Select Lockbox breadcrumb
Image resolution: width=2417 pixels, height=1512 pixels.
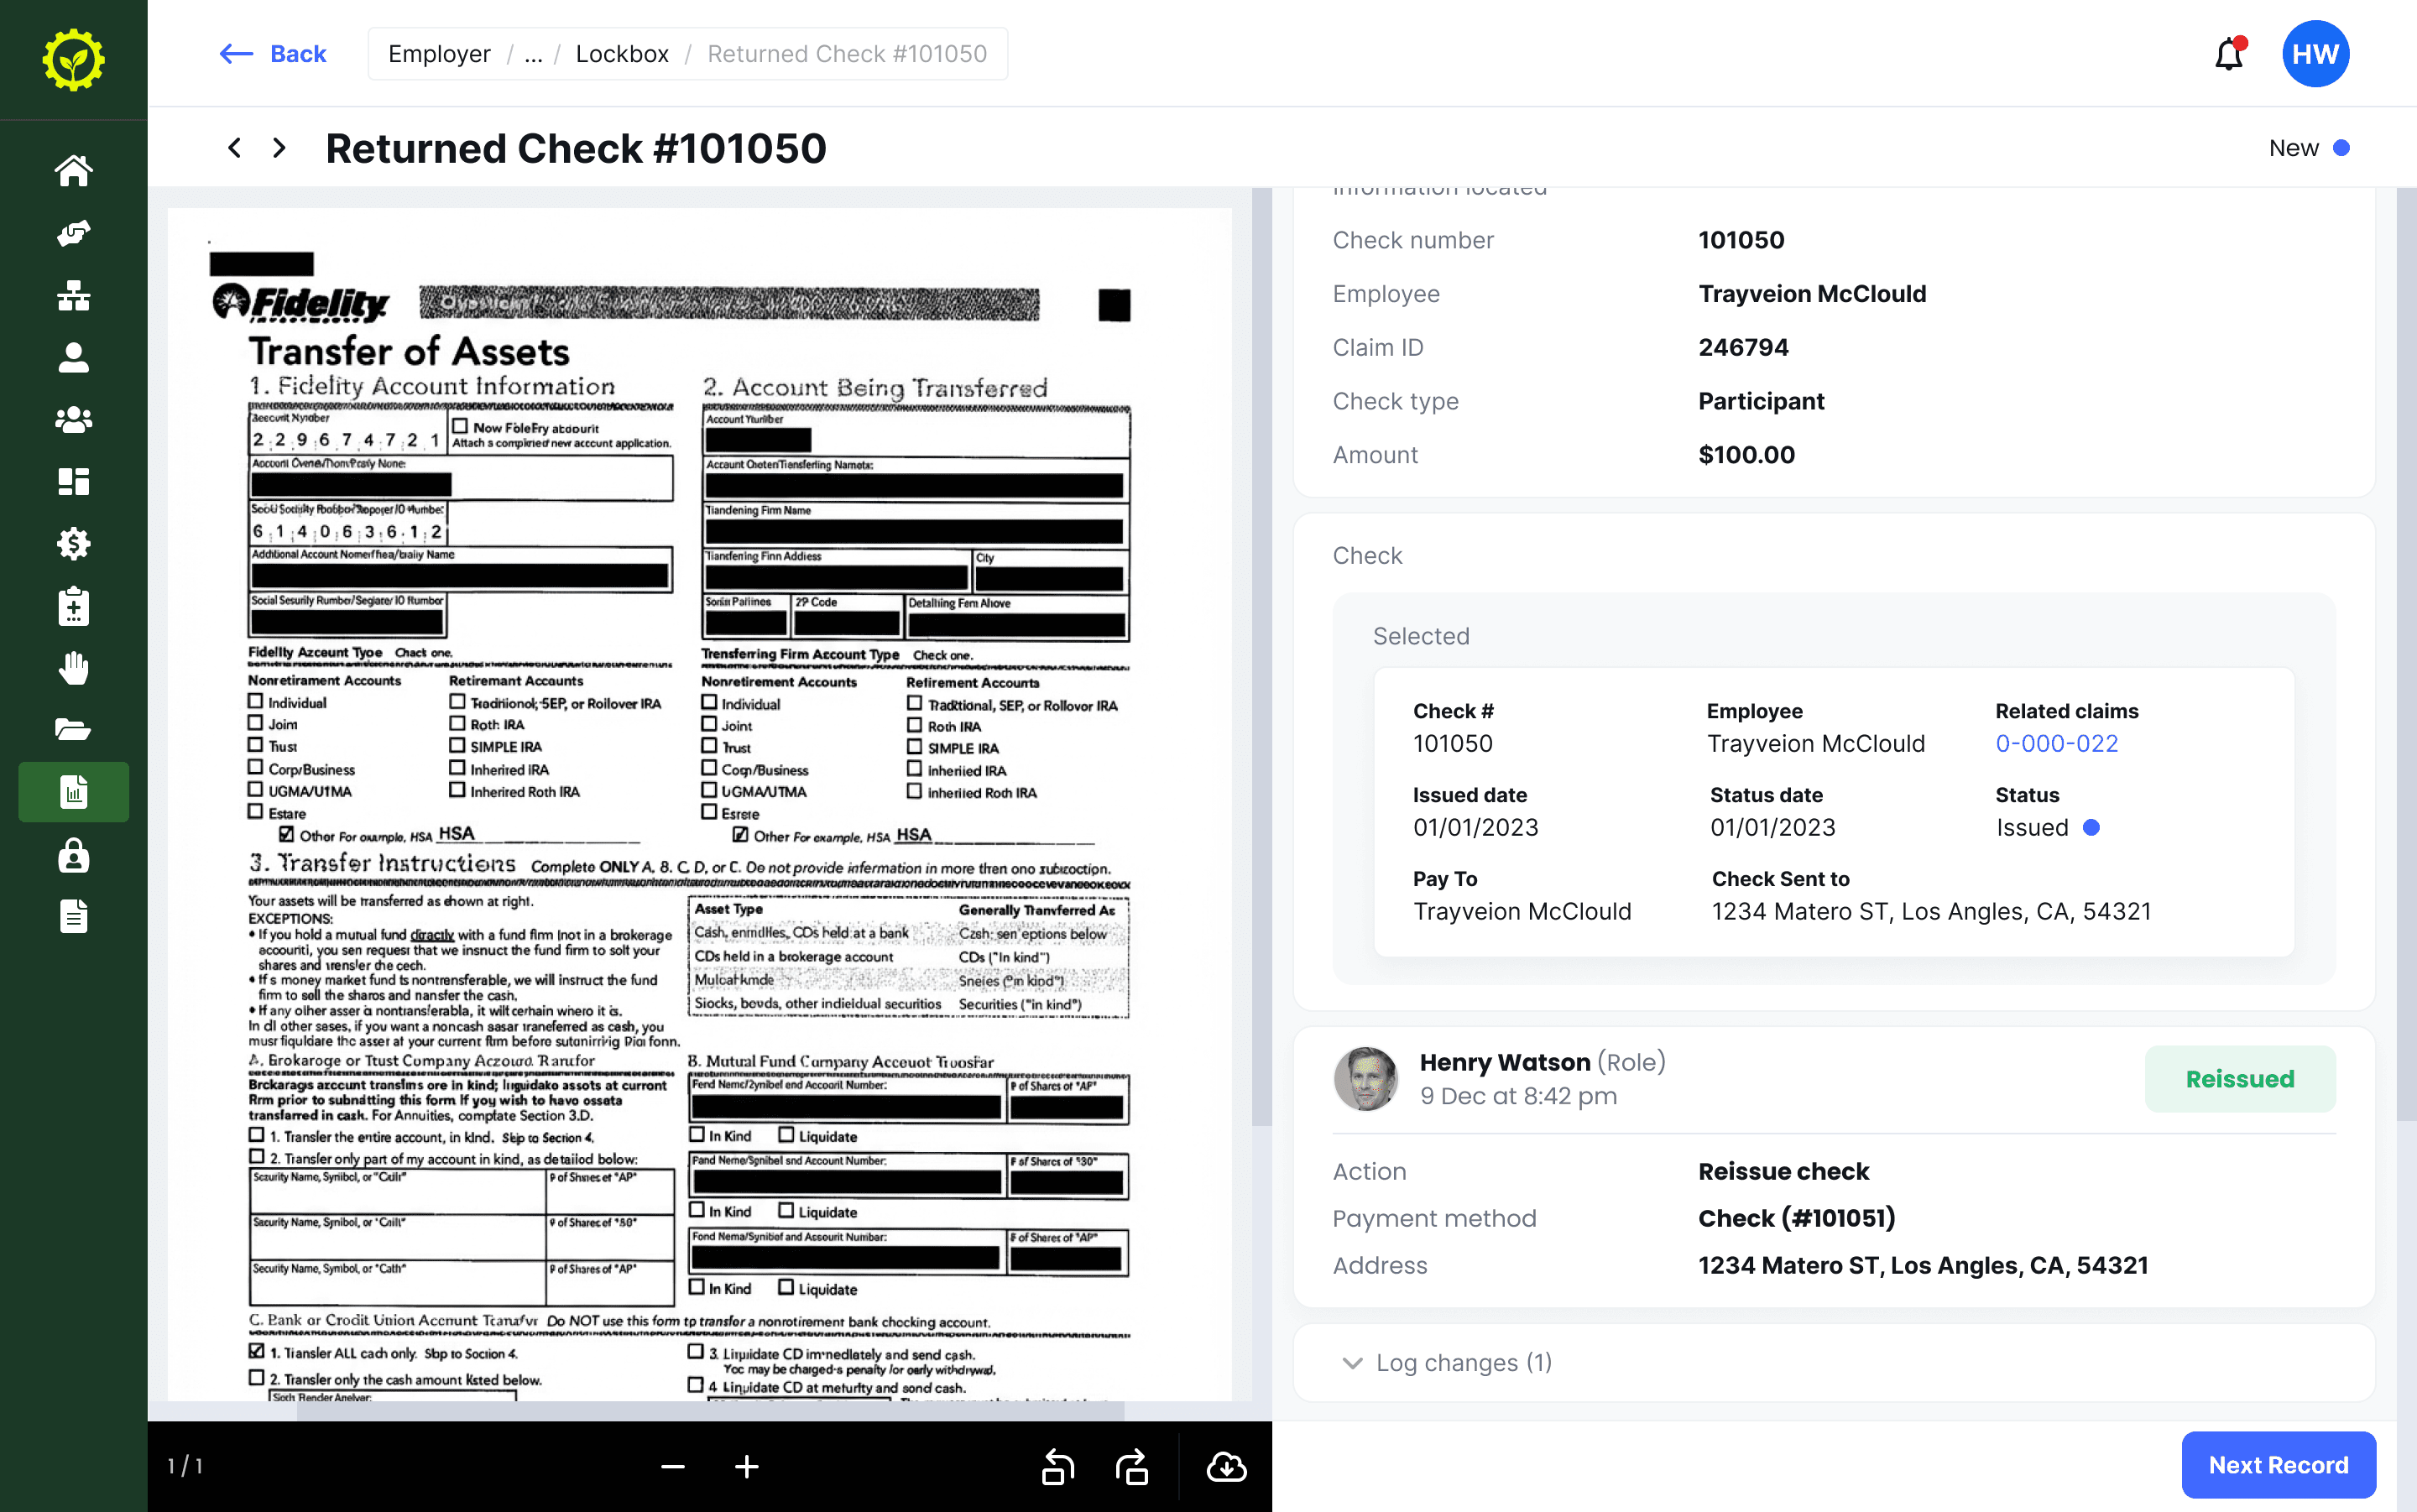point(622,54)
